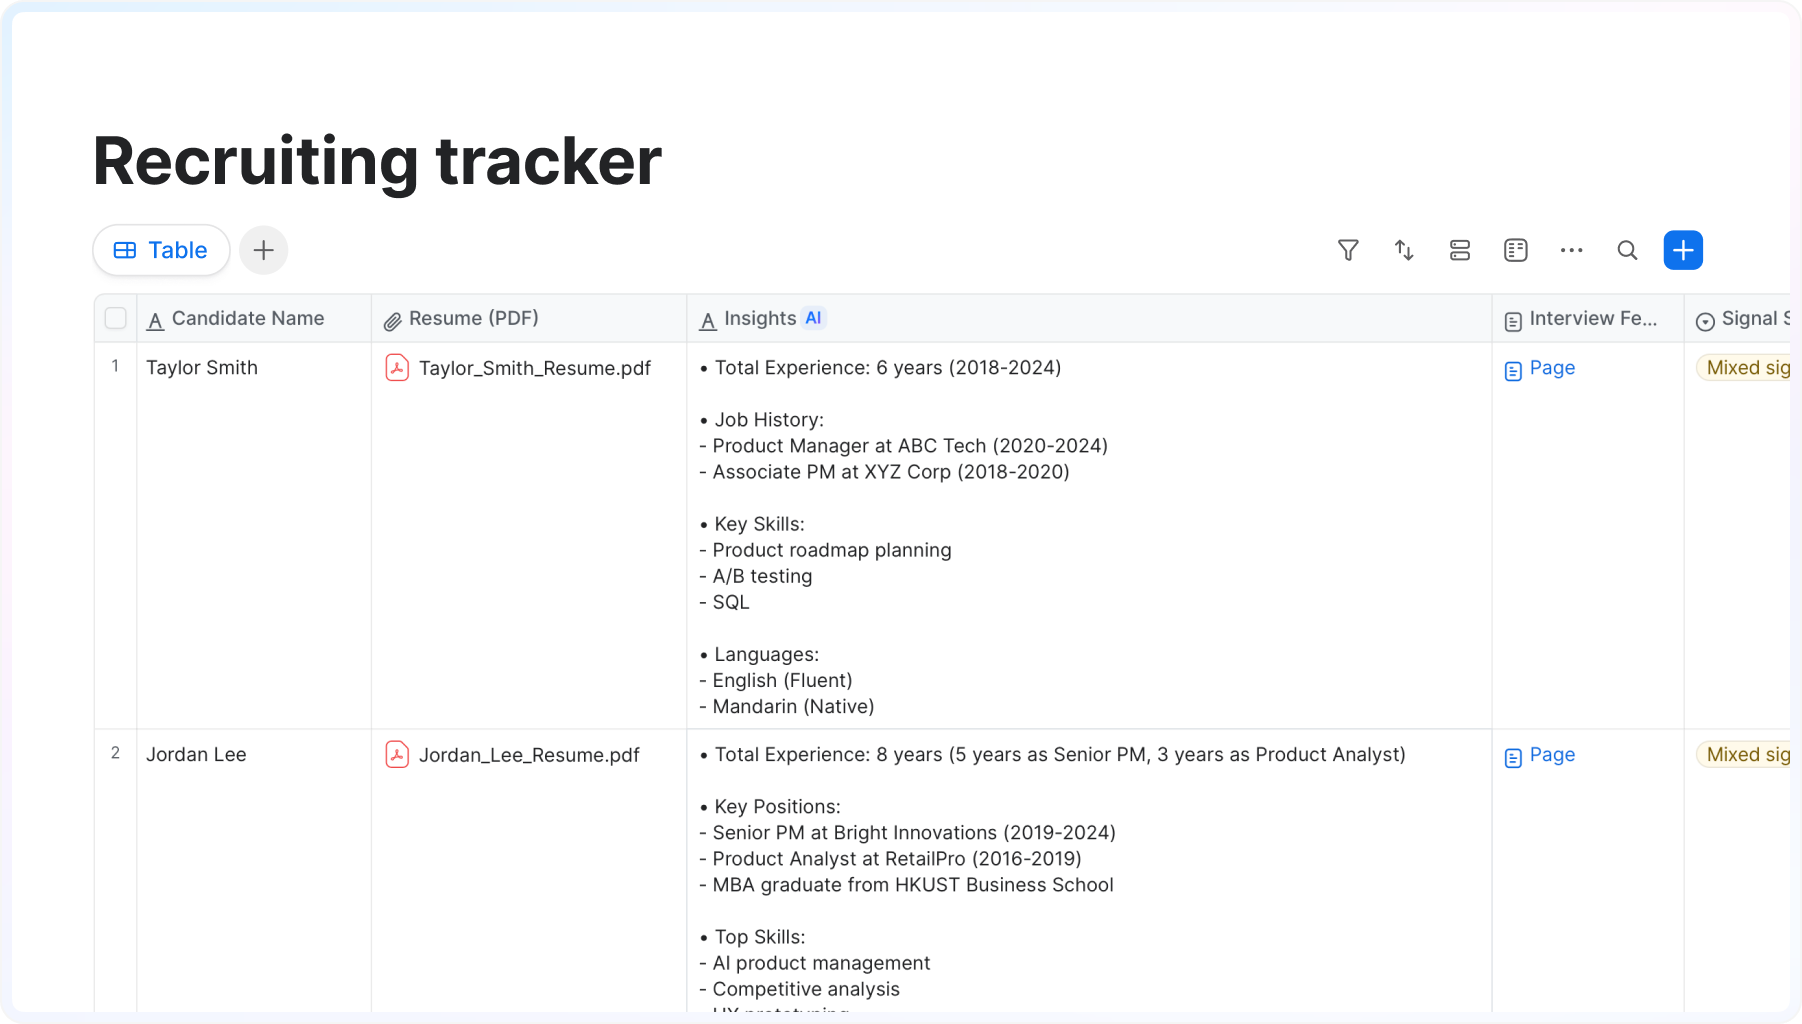Click Taylor Smith's PDF file icon
Image resolution: width=1802 pixels, height=1024 pixels.
[397, 368]
